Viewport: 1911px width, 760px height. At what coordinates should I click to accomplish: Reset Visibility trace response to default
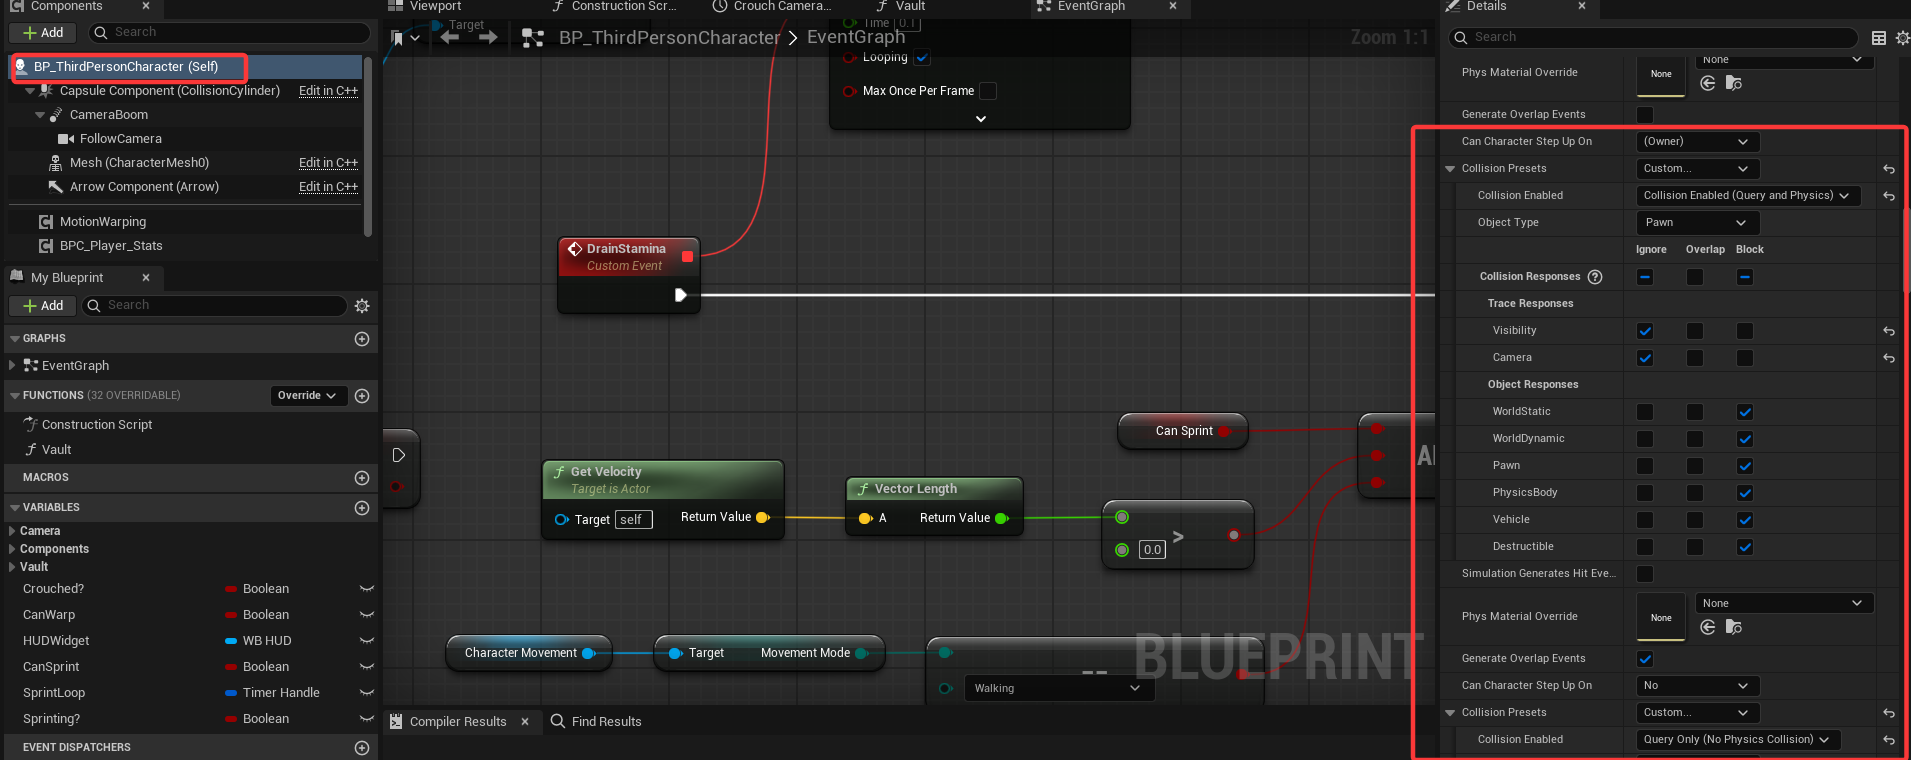coord(1889,331)
